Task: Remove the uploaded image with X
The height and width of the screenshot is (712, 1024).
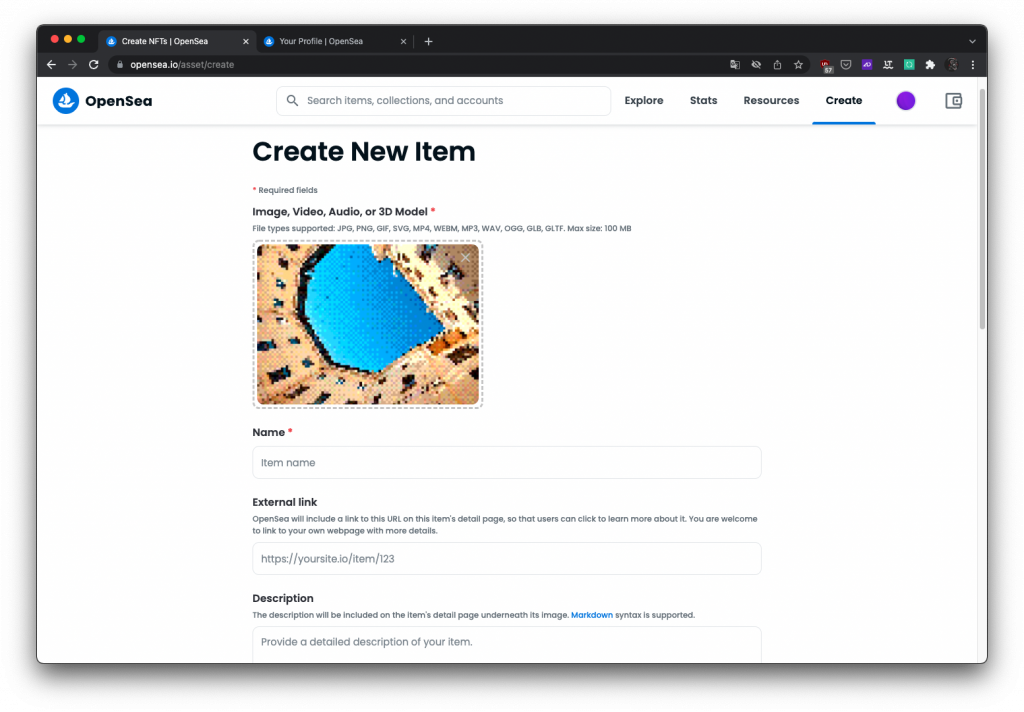Action: click(x=465, y=258)
